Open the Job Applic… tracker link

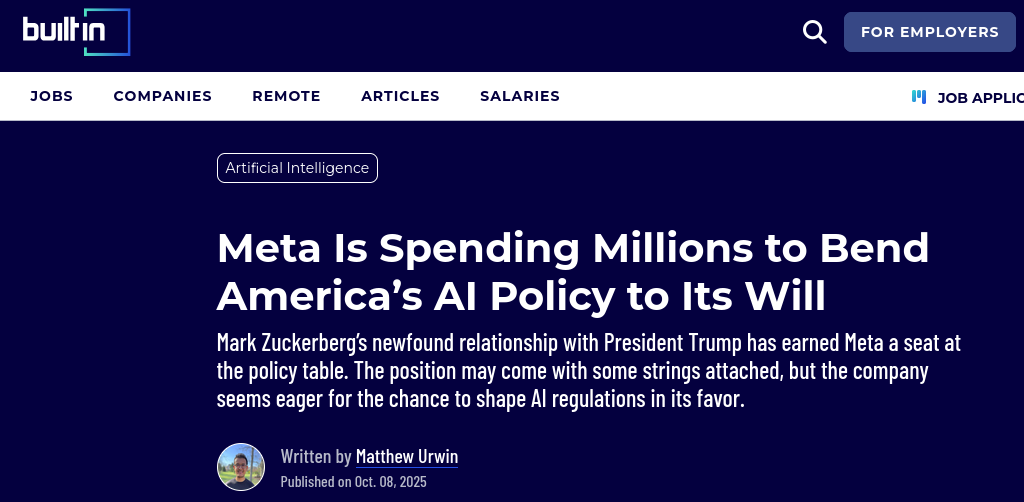tap(980, 98)
